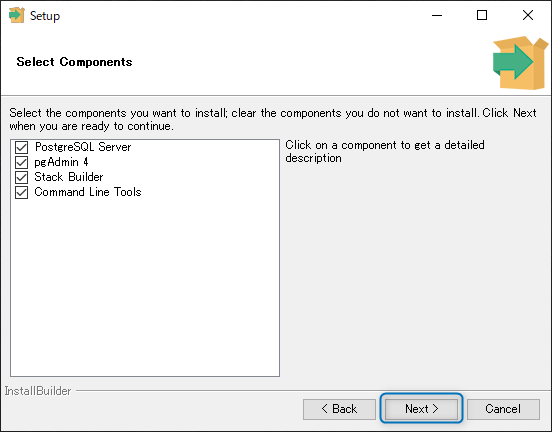Image resolution: width=552 pixels, height=432 pixels.
Task: Cancel the installation
Action: [x=503, y=409]
